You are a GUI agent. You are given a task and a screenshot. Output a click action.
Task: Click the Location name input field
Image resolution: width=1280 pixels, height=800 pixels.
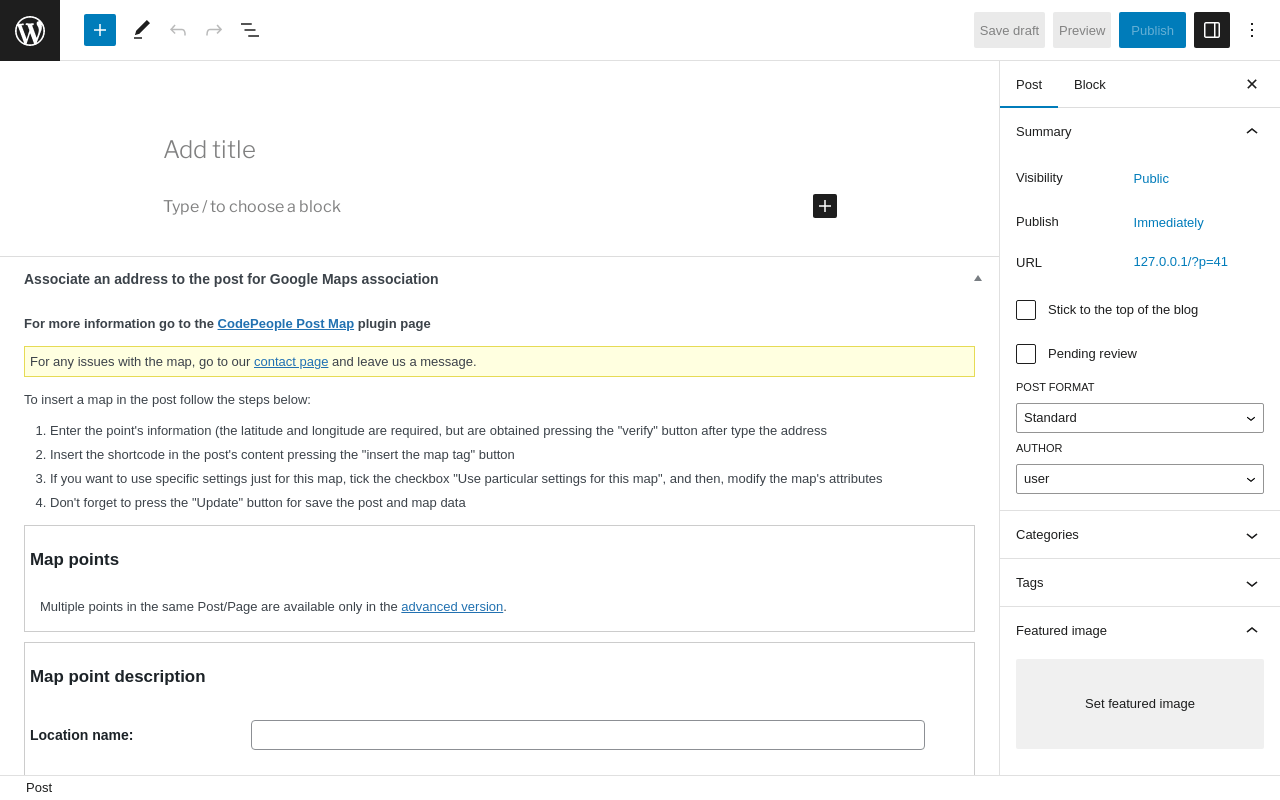(588, 735)
